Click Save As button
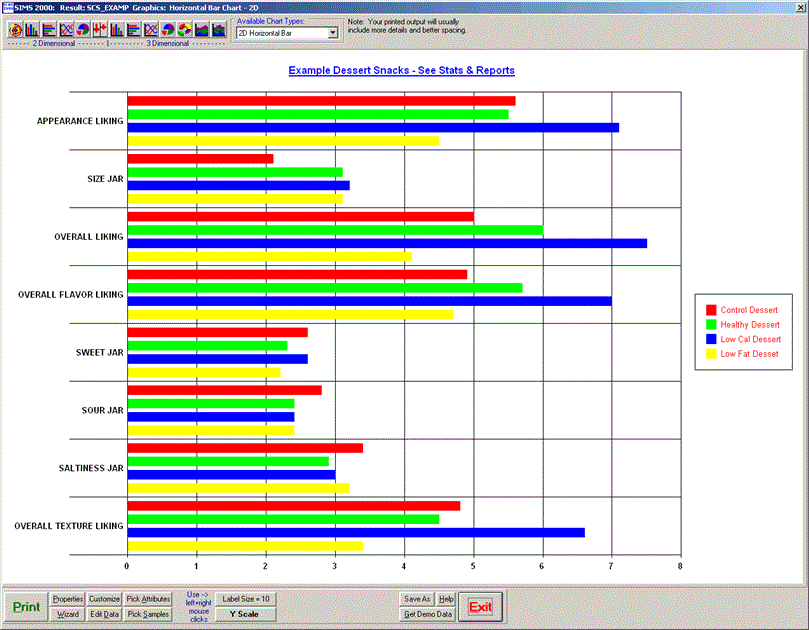 [417, 599]
